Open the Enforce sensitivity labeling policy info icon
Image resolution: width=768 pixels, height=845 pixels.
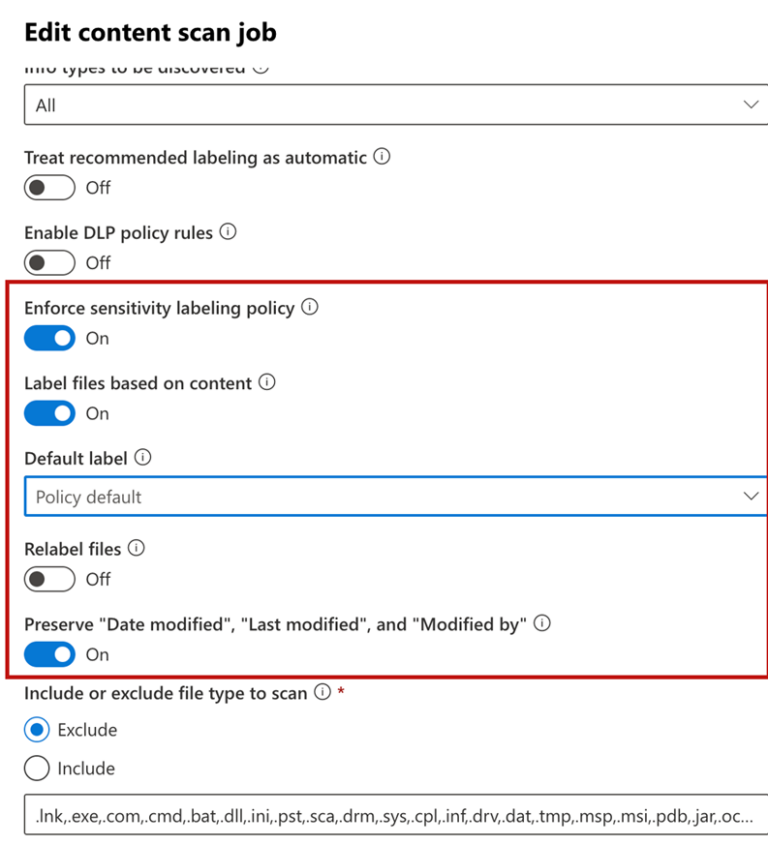308,307
